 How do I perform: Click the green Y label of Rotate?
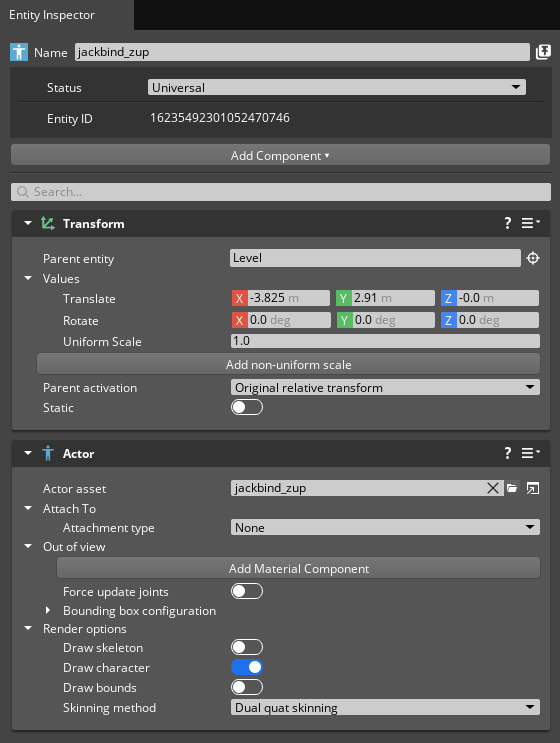[x=344, y=320]
